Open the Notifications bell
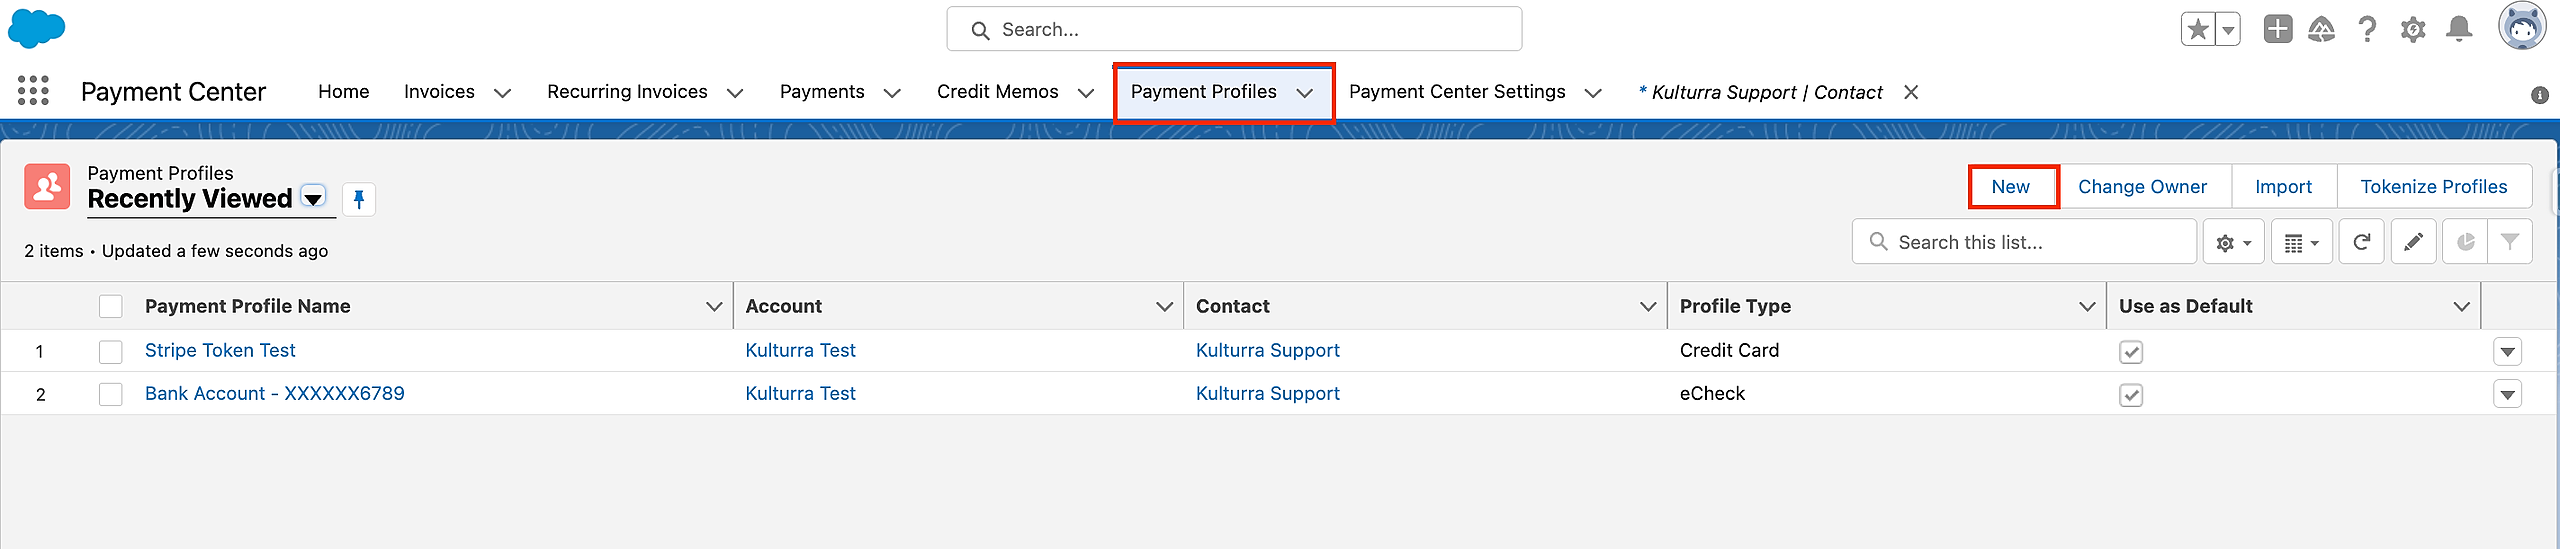Screen dimensions: 2560x549 click(x=2459, y=29)
